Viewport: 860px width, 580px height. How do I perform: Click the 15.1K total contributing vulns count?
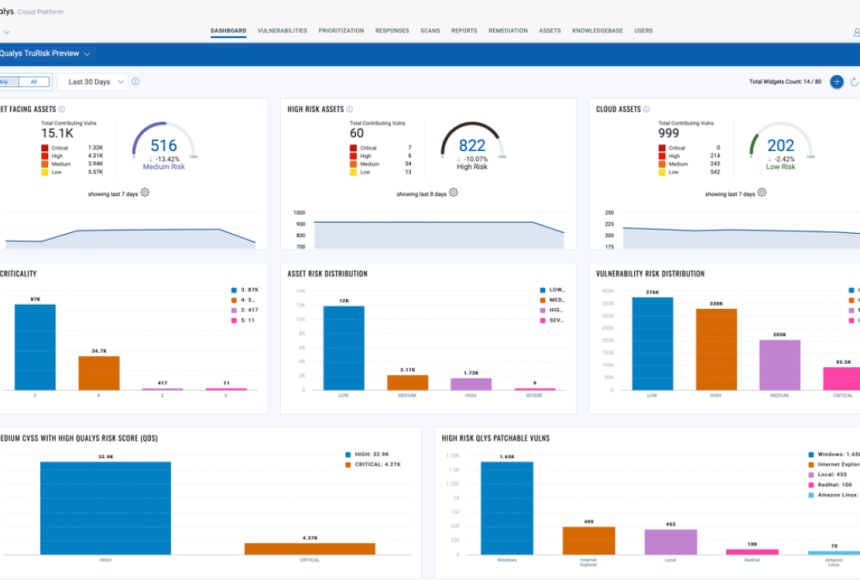[57, 133]
